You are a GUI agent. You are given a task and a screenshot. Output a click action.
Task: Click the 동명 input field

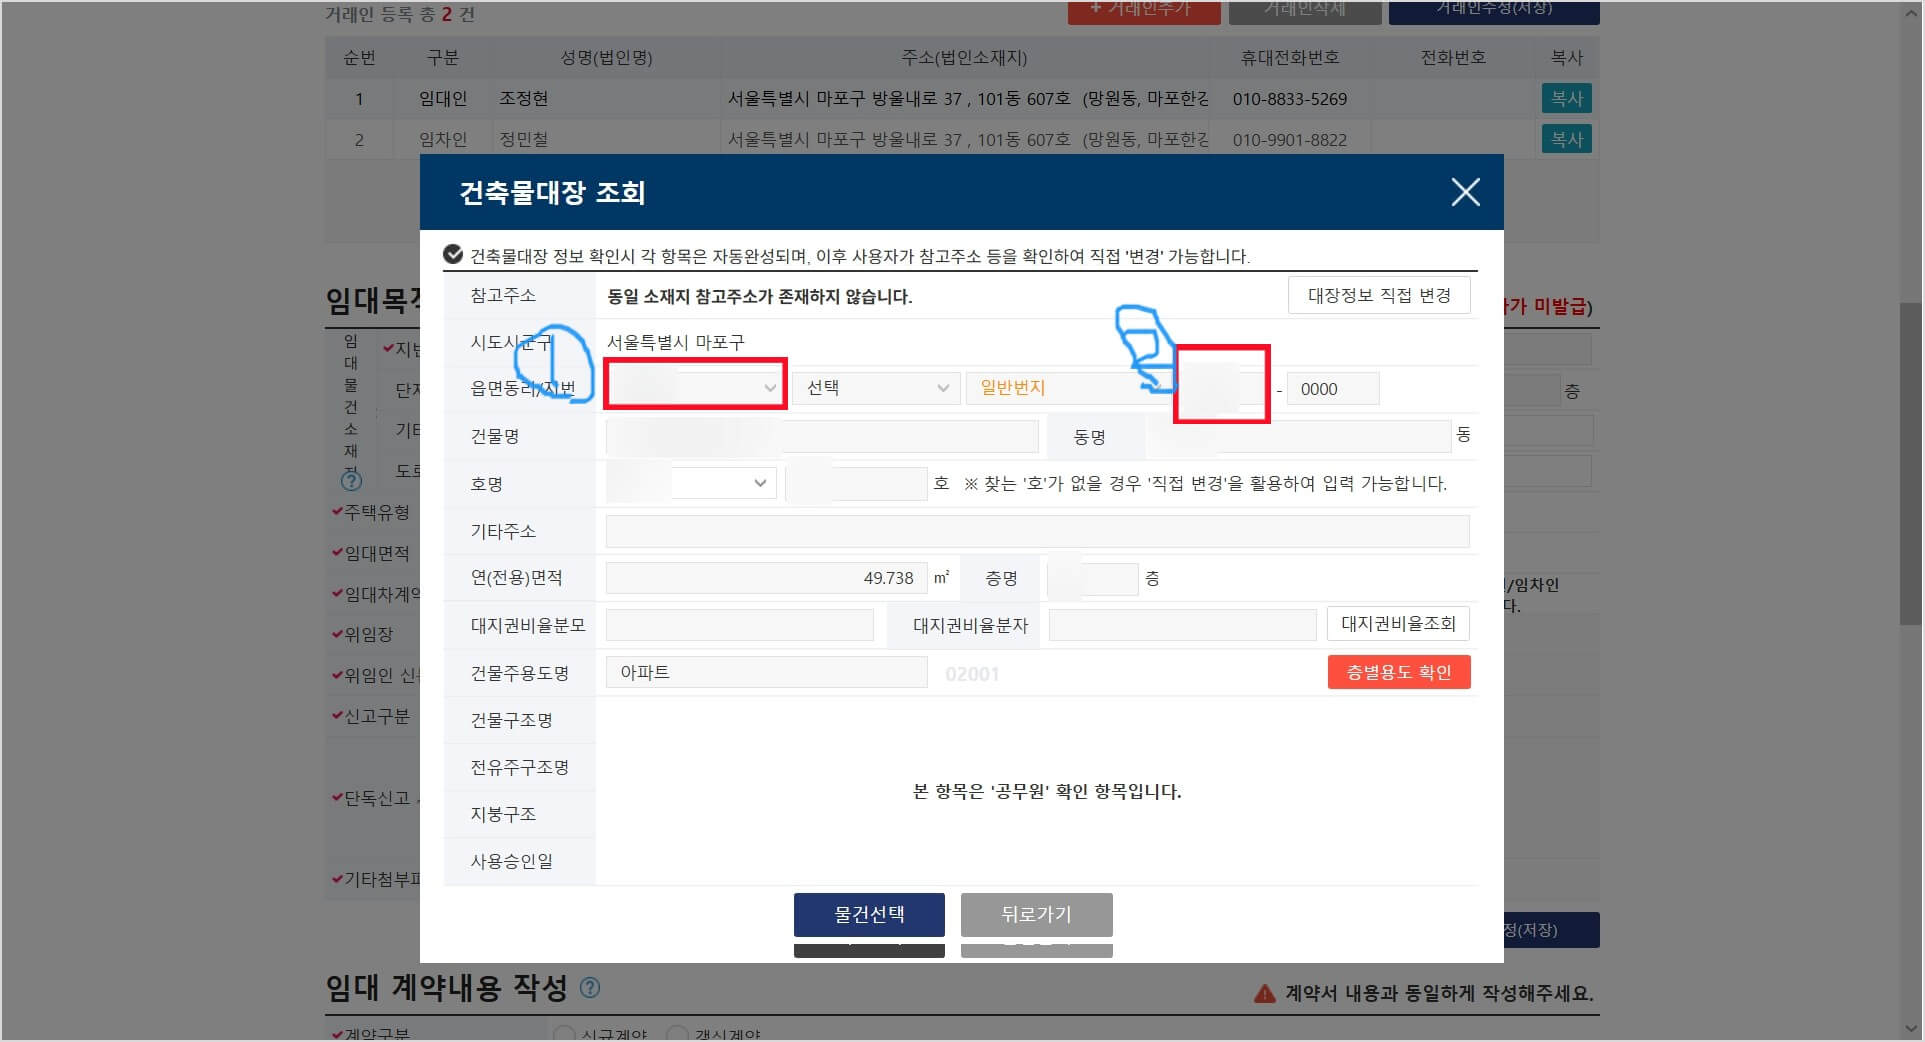click(x=1298, y=436)
